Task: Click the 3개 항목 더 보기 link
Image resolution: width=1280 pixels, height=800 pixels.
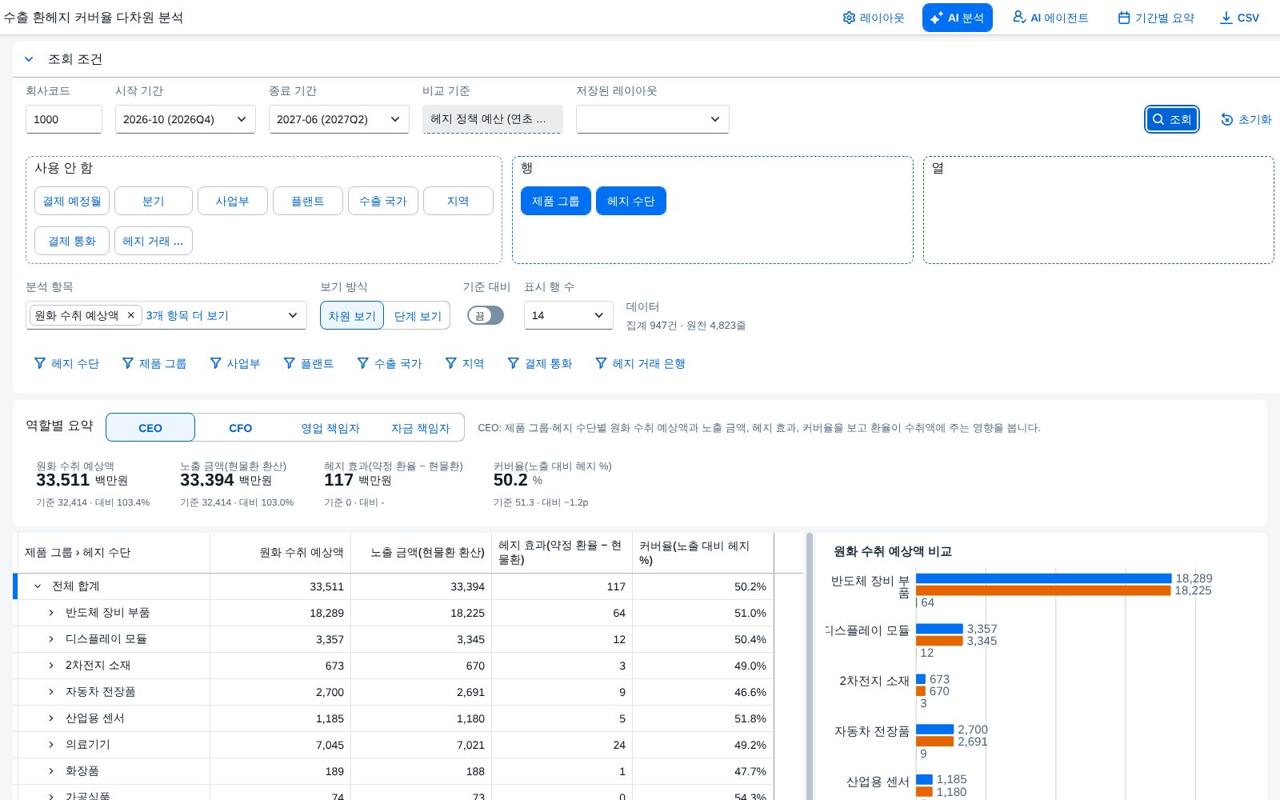Action: click(x=187, y=315)
